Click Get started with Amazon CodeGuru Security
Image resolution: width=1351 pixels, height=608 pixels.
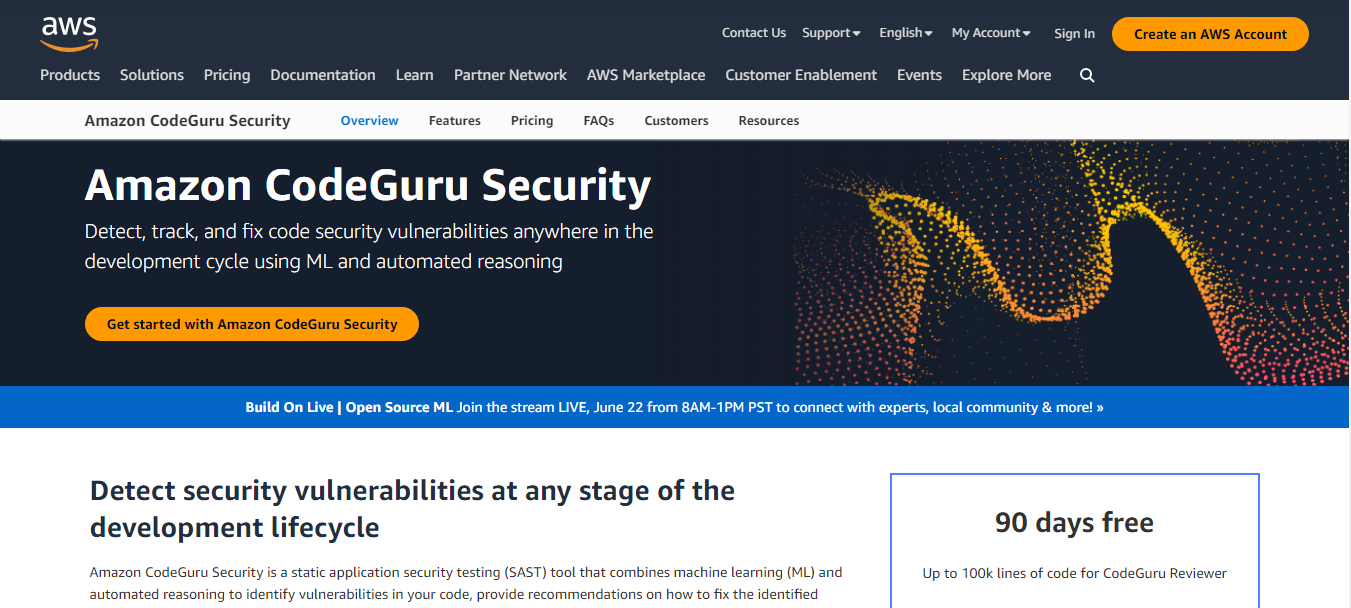252,324
